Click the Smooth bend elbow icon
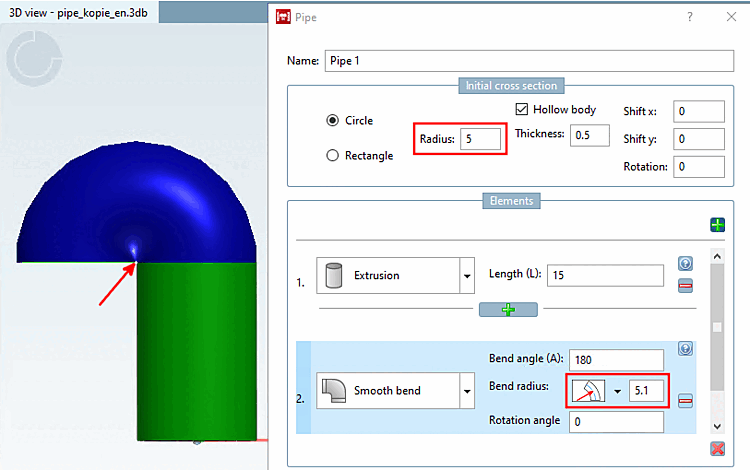Screen dimensions: 750x470 333,390
